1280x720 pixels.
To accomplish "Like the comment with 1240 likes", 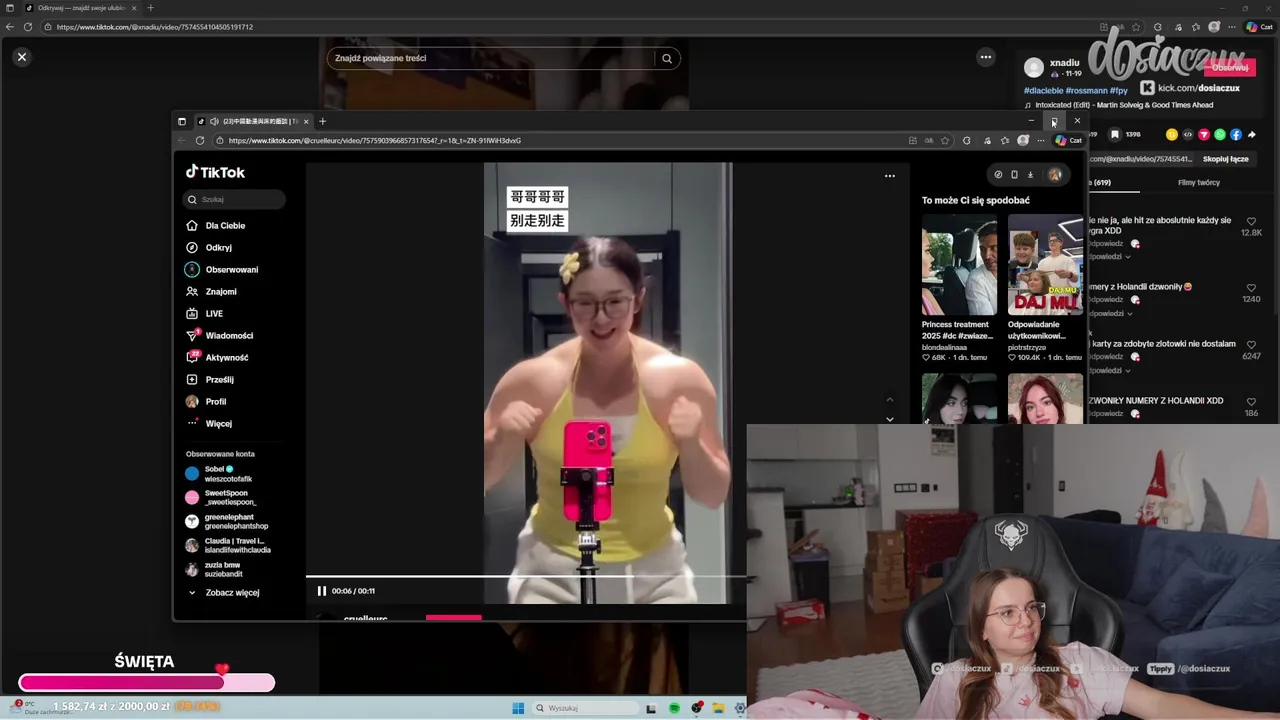I will [1251, 288].
